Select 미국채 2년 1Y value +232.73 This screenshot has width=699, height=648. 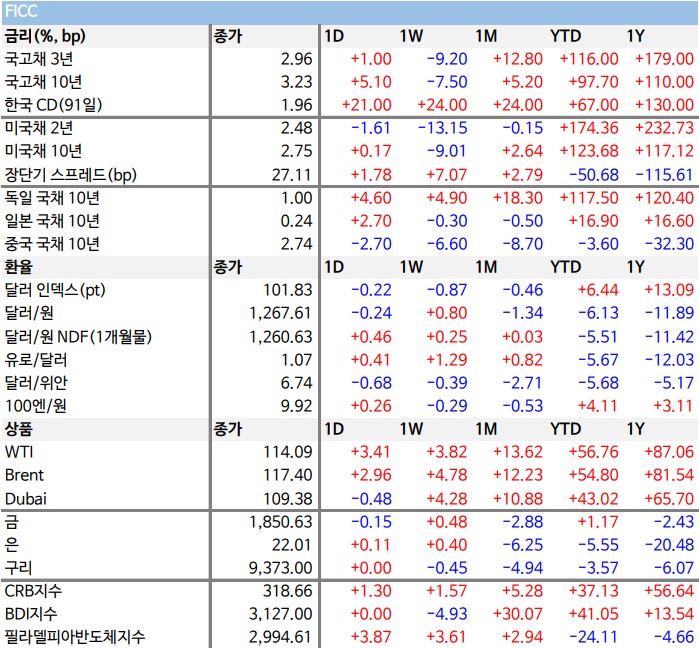coord(664,128)
